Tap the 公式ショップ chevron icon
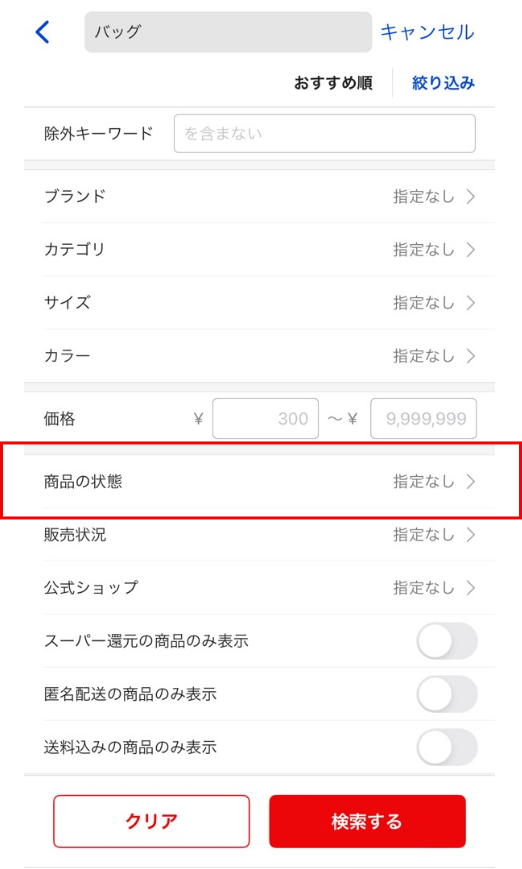Screen dimensions: 522x869 [x=470, y=588]
